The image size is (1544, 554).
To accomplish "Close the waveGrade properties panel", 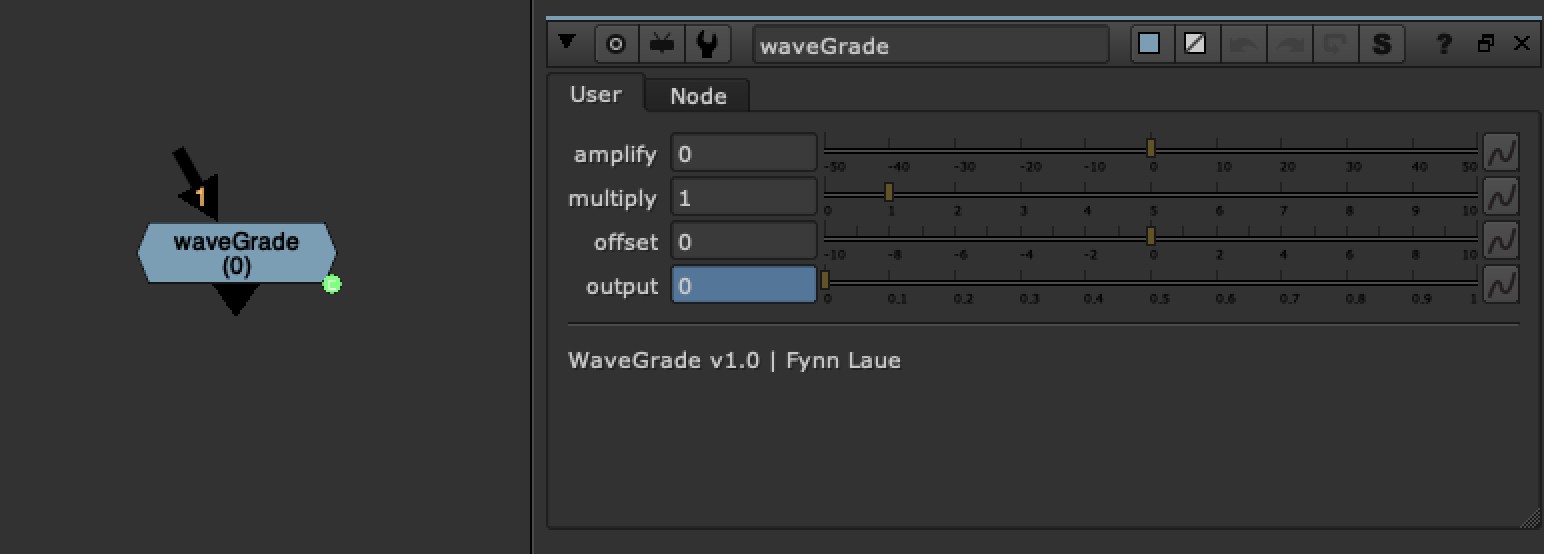I will pyautogui.click(x=1522, y=43).
